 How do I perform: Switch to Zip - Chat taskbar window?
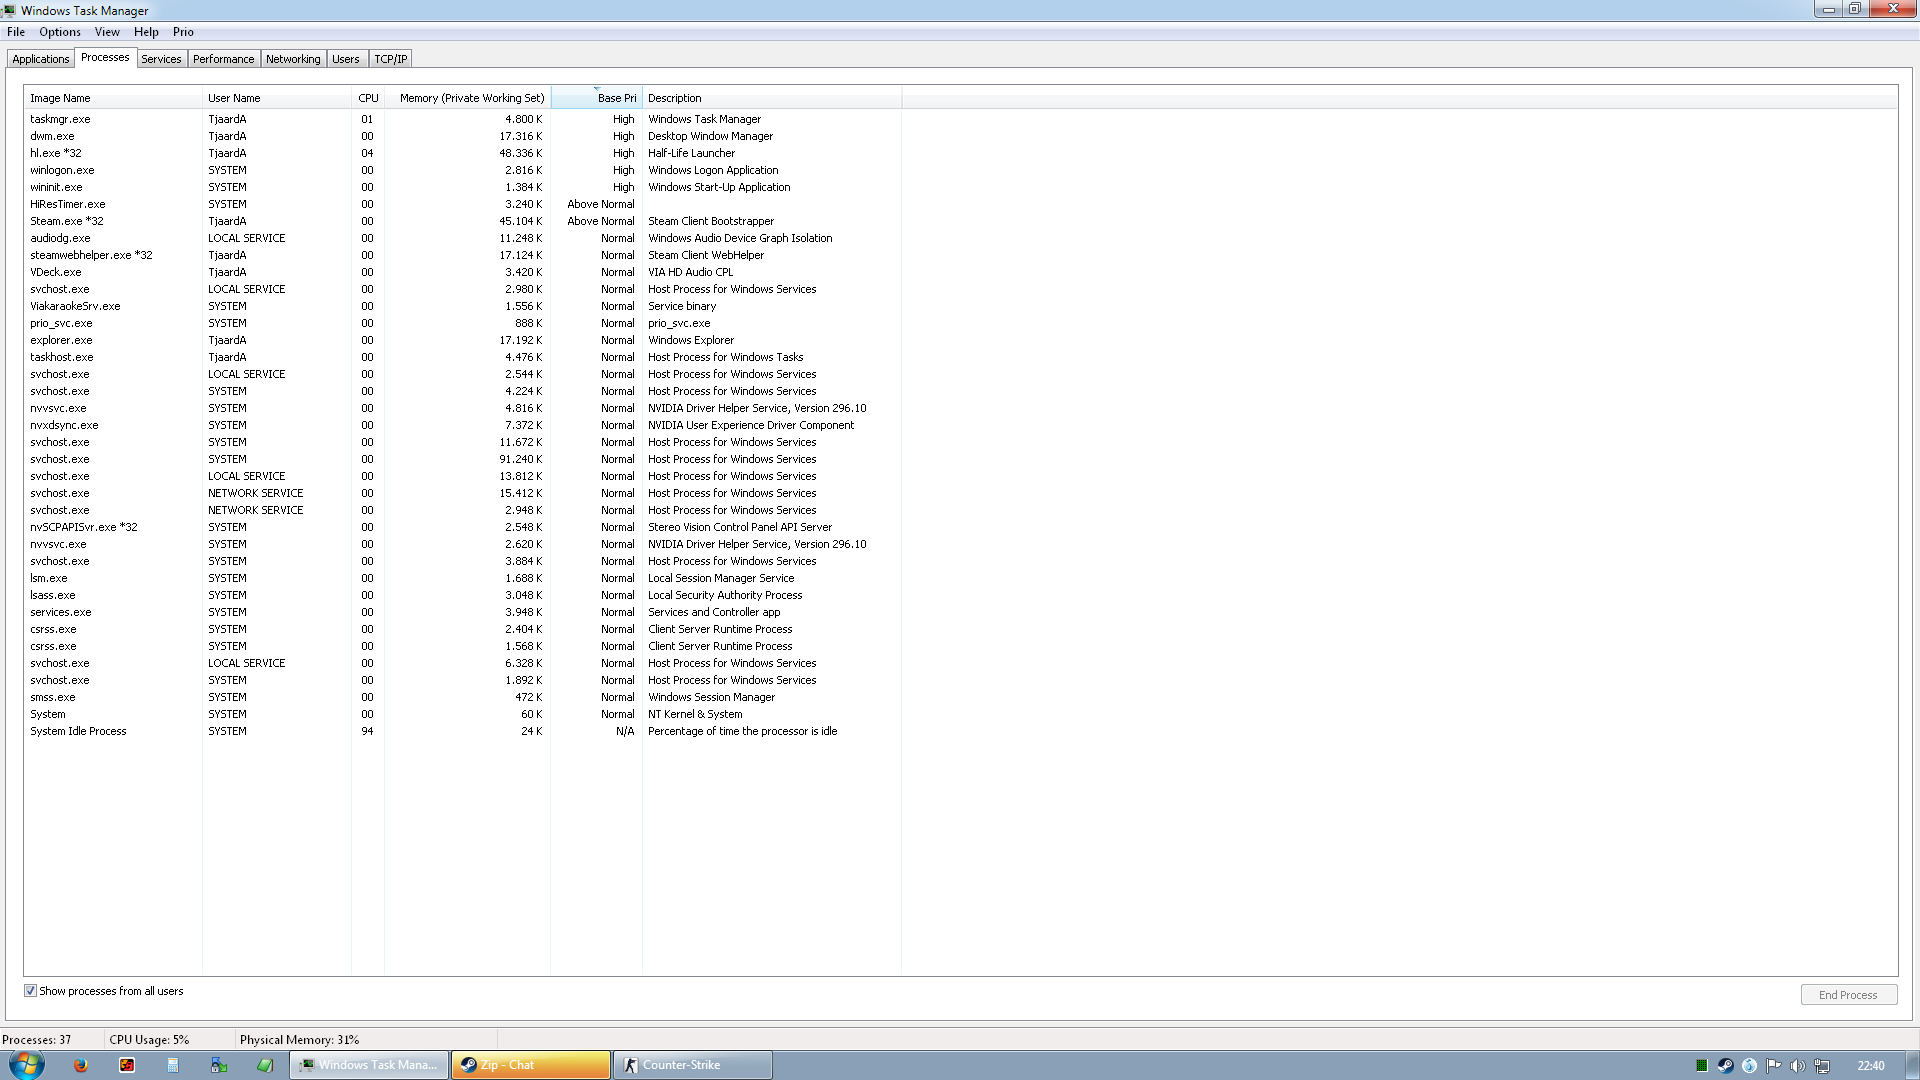(531, 1065)
